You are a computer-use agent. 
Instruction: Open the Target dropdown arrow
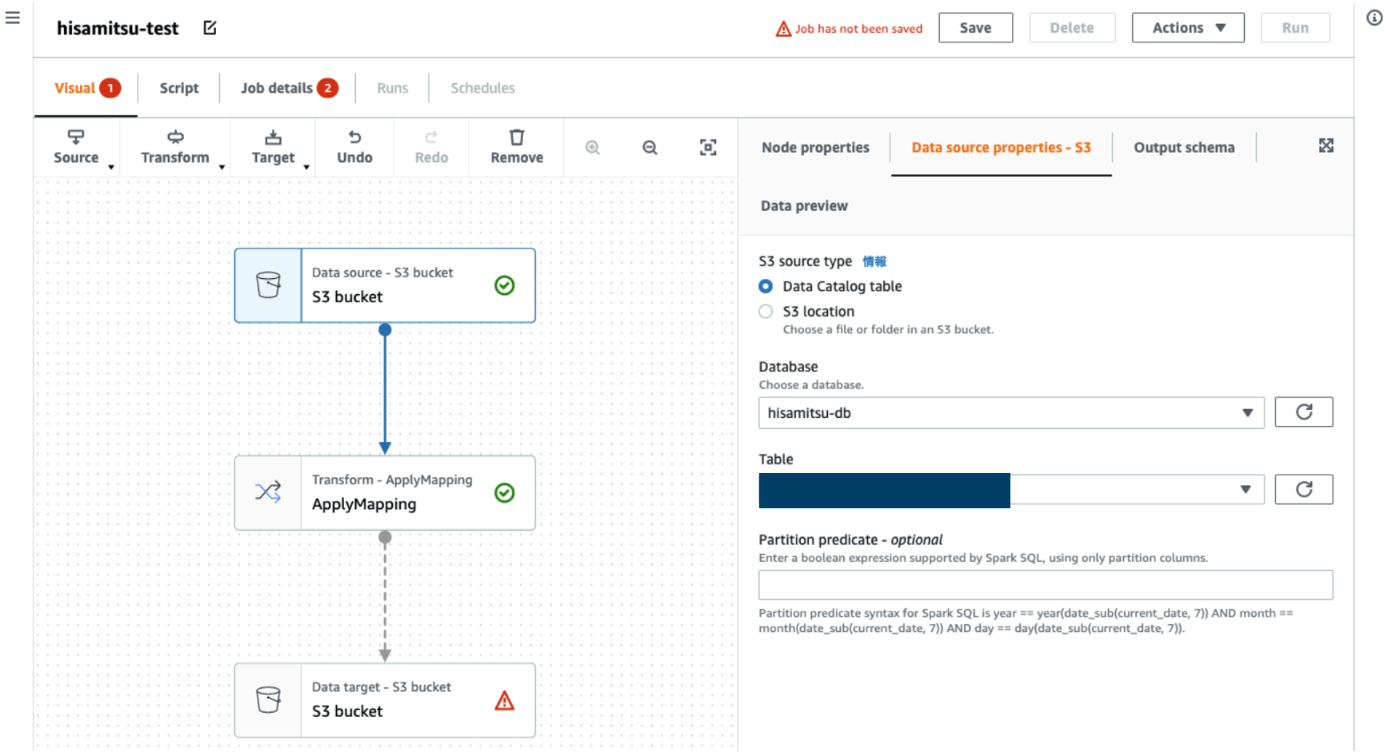(306, 167)
